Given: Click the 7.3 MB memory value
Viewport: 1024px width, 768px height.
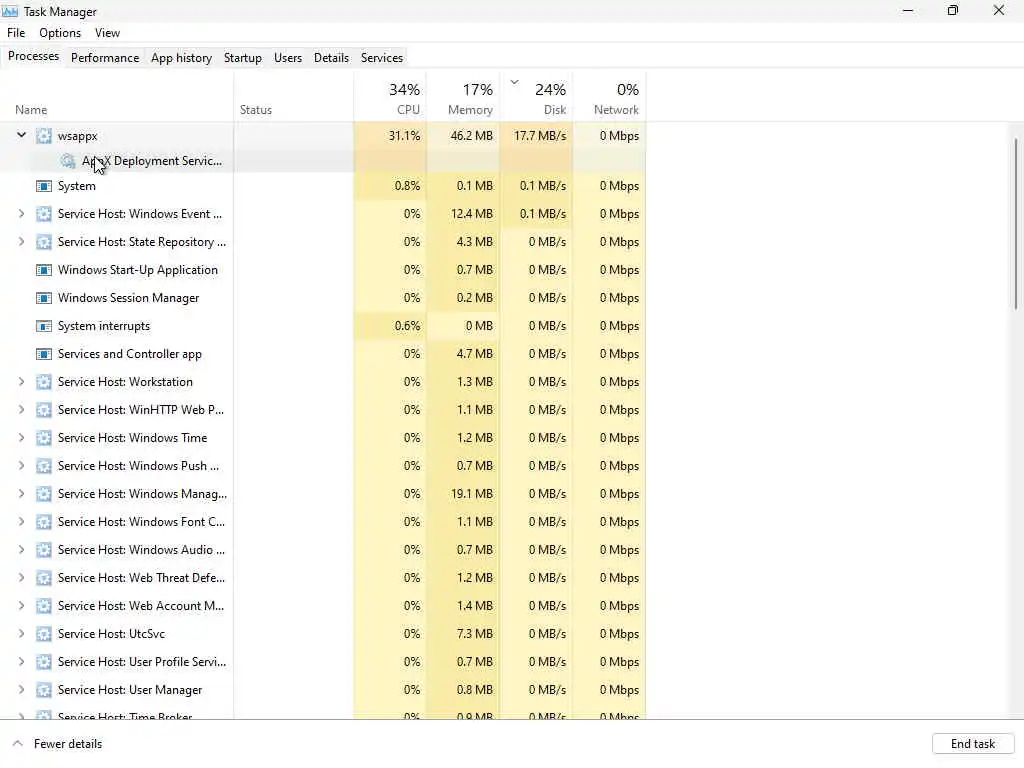Looking at the screenshot, I should (x=475, y=634).
